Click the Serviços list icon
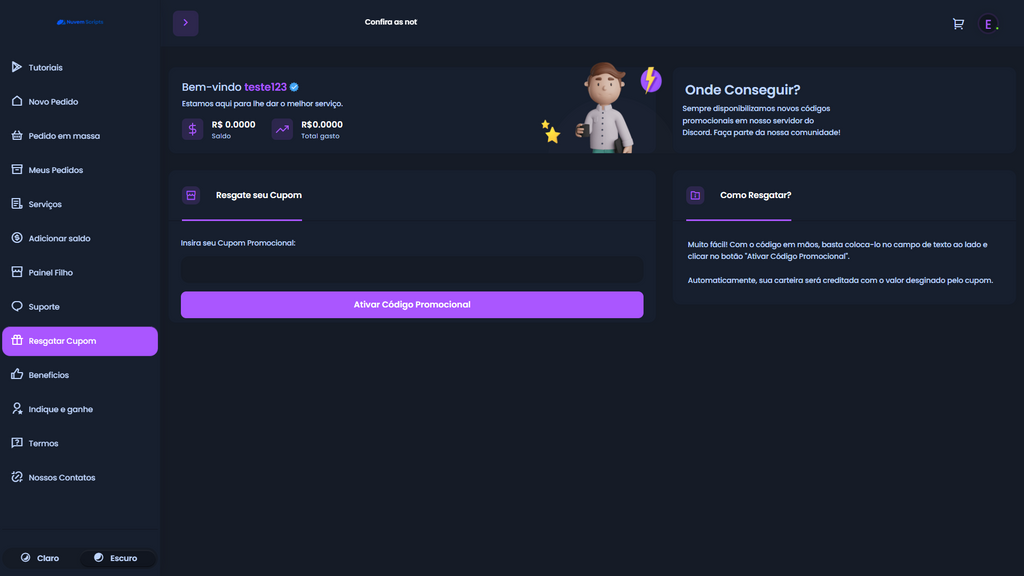This screenshot has height=576, width=1024. (x=17, y=204)
